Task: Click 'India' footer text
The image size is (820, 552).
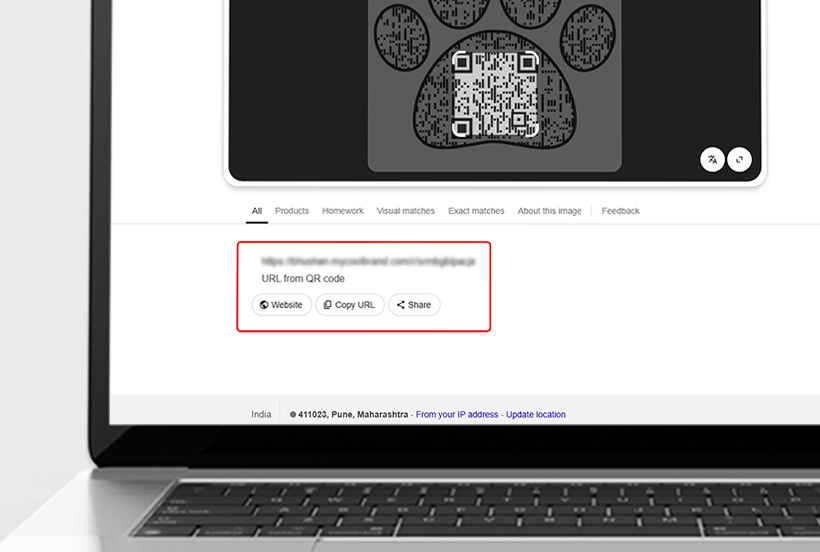Action: pyautogui.click(x=261, y=414)
